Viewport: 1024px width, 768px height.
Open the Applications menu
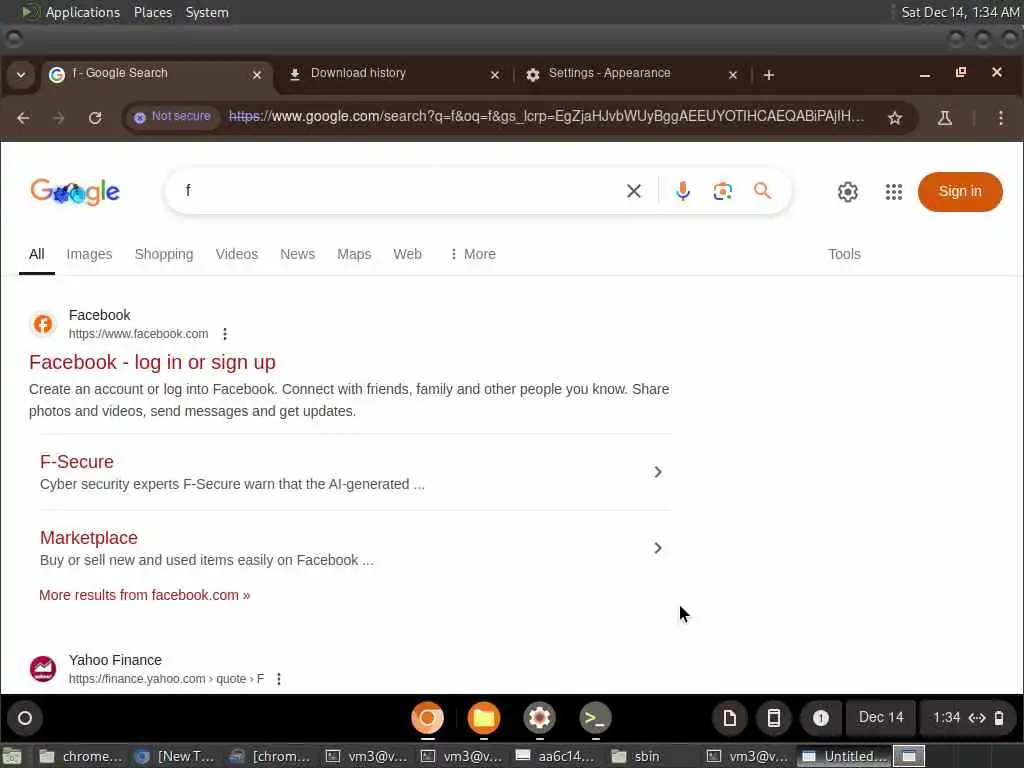point(72,12)
